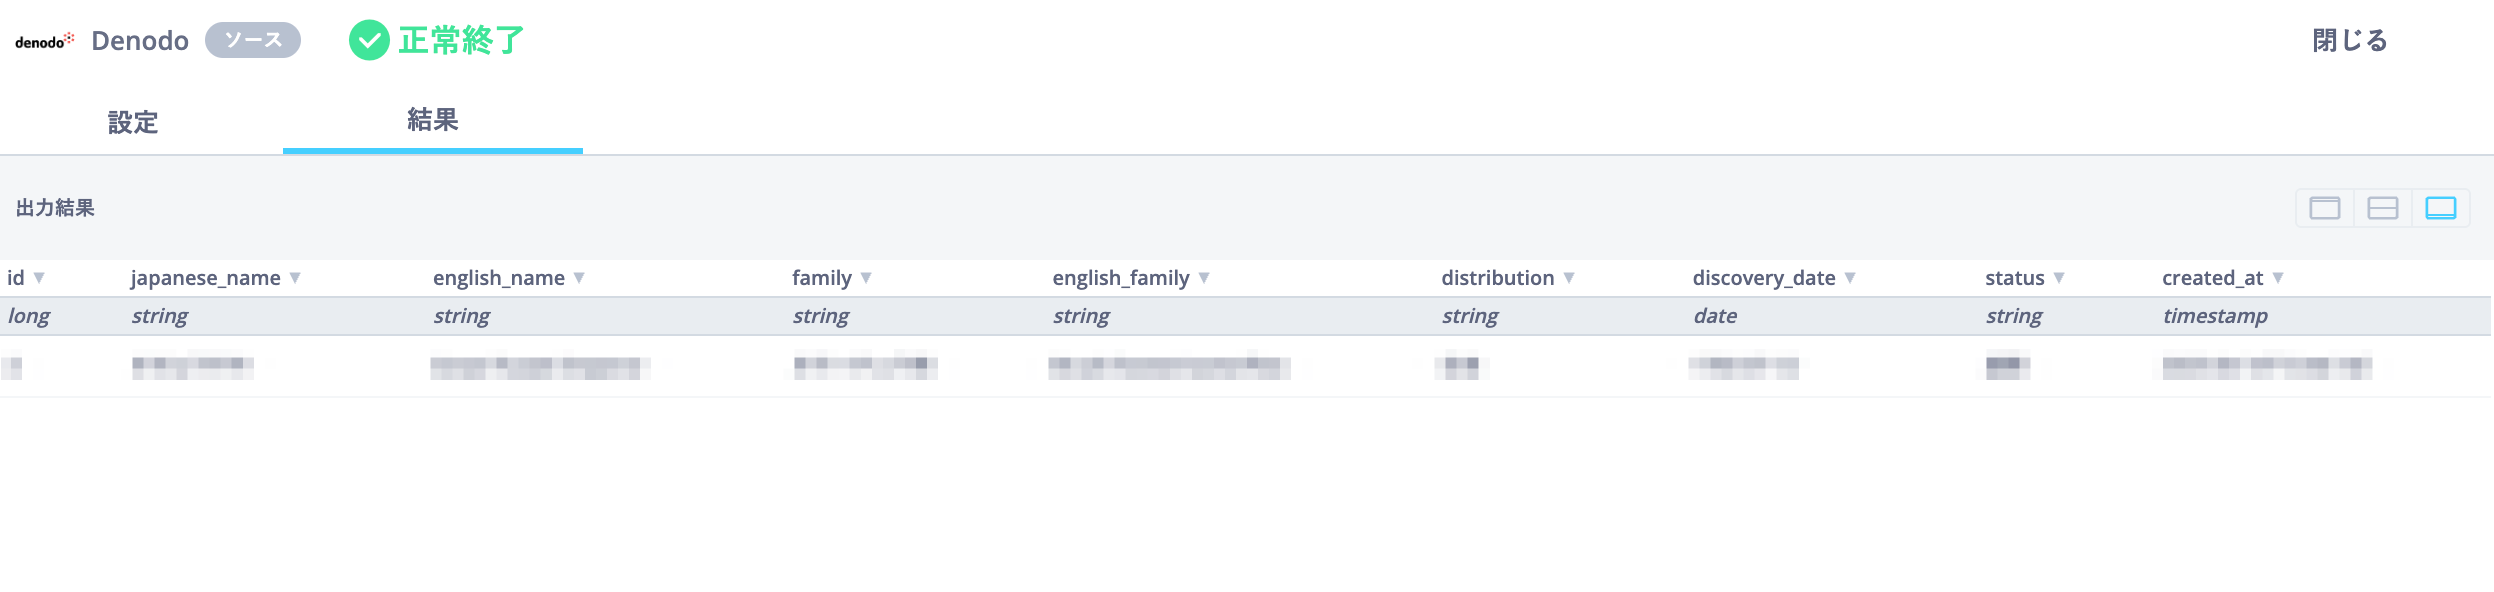Open the japanese_name column filter arrow
The image size is (2494, 592).
(x=295, y=278)
